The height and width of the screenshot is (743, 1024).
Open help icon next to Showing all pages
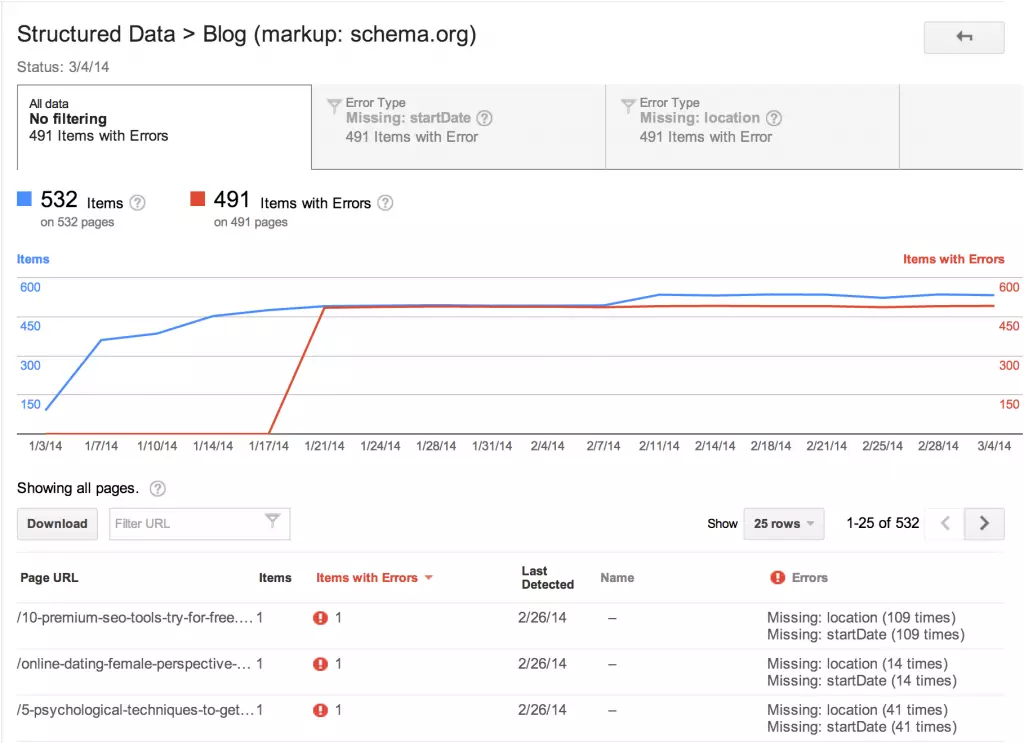tap(157, 488)
